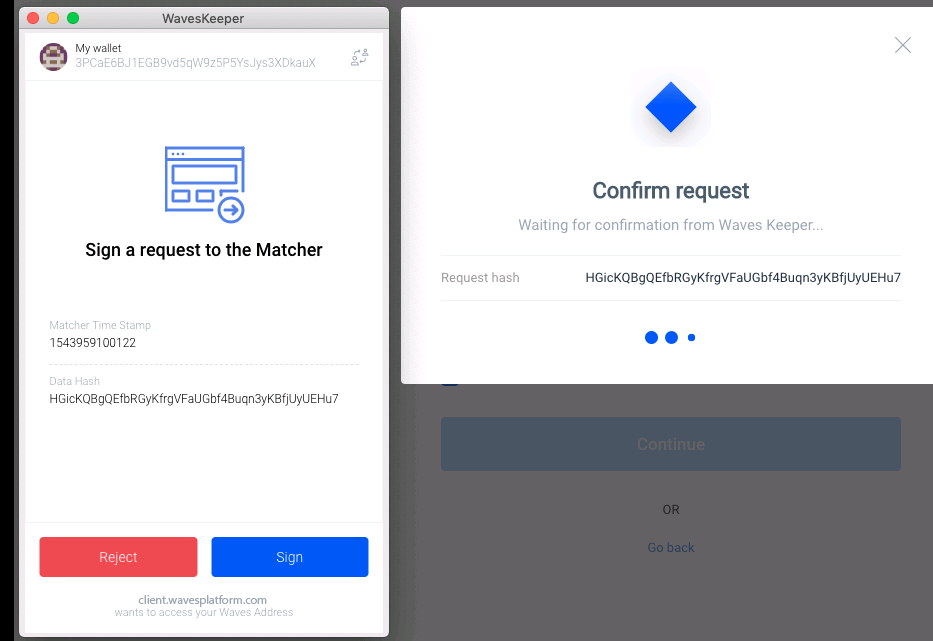Minimize the WavesKeeper window with yellow button
The width and height of the screenshot is (933, 641).
[53, 18]
